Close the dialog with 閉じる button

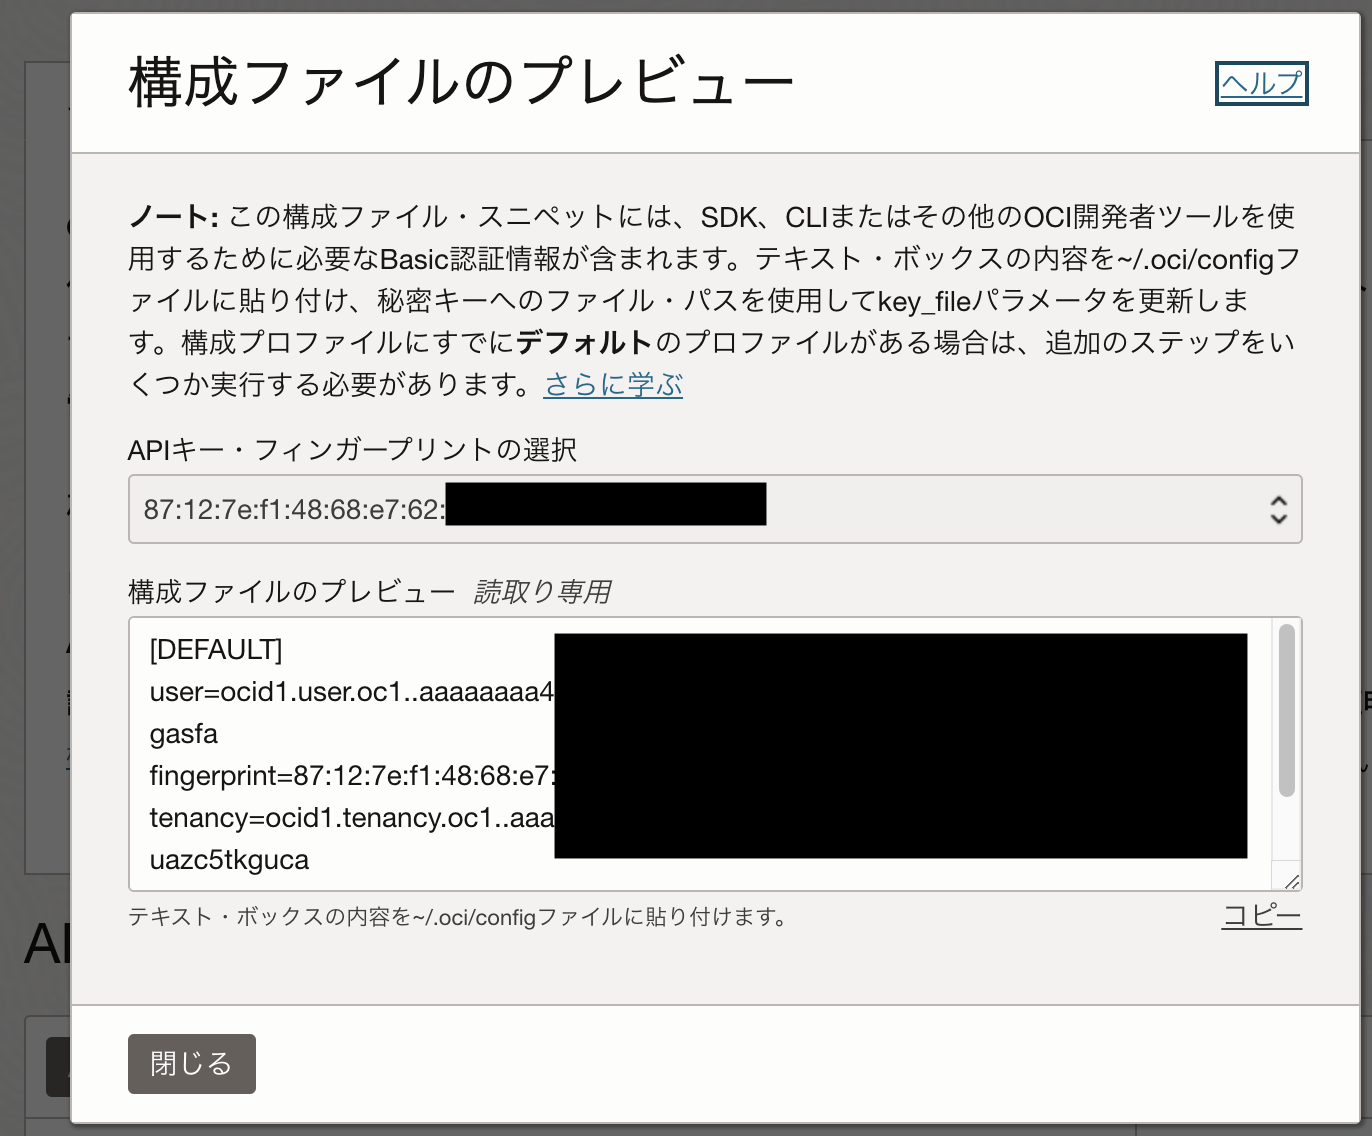coord(191,1064)
